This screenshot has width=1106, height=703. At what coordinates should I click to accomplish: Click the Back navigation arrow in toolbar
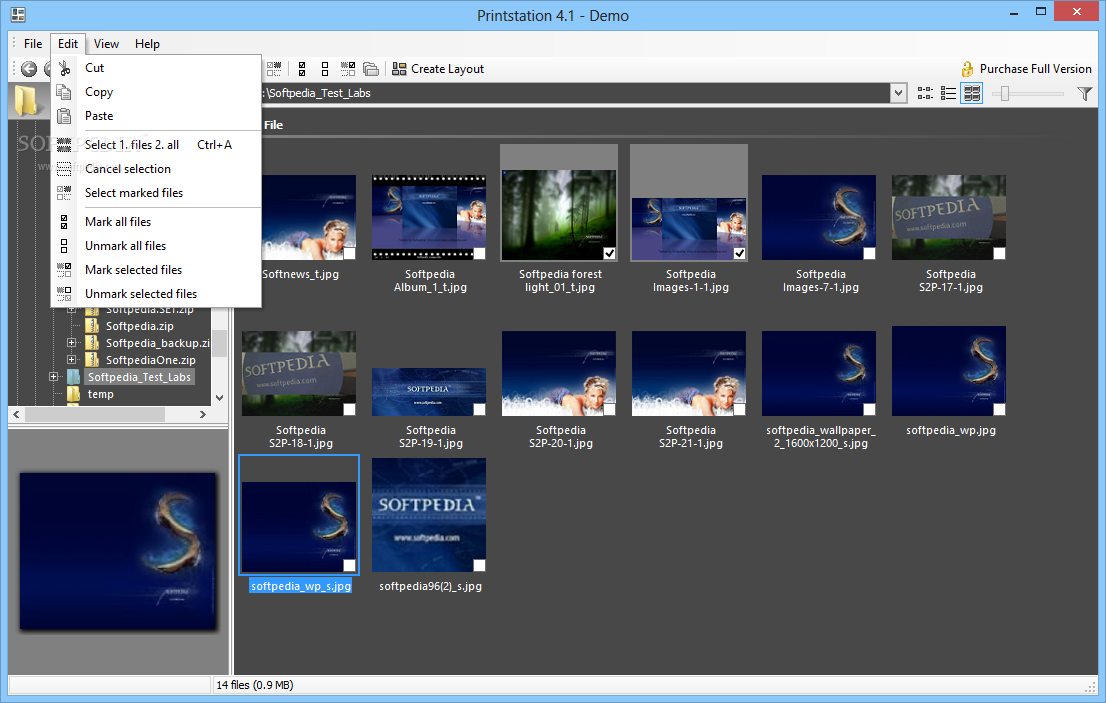[29, 69]
